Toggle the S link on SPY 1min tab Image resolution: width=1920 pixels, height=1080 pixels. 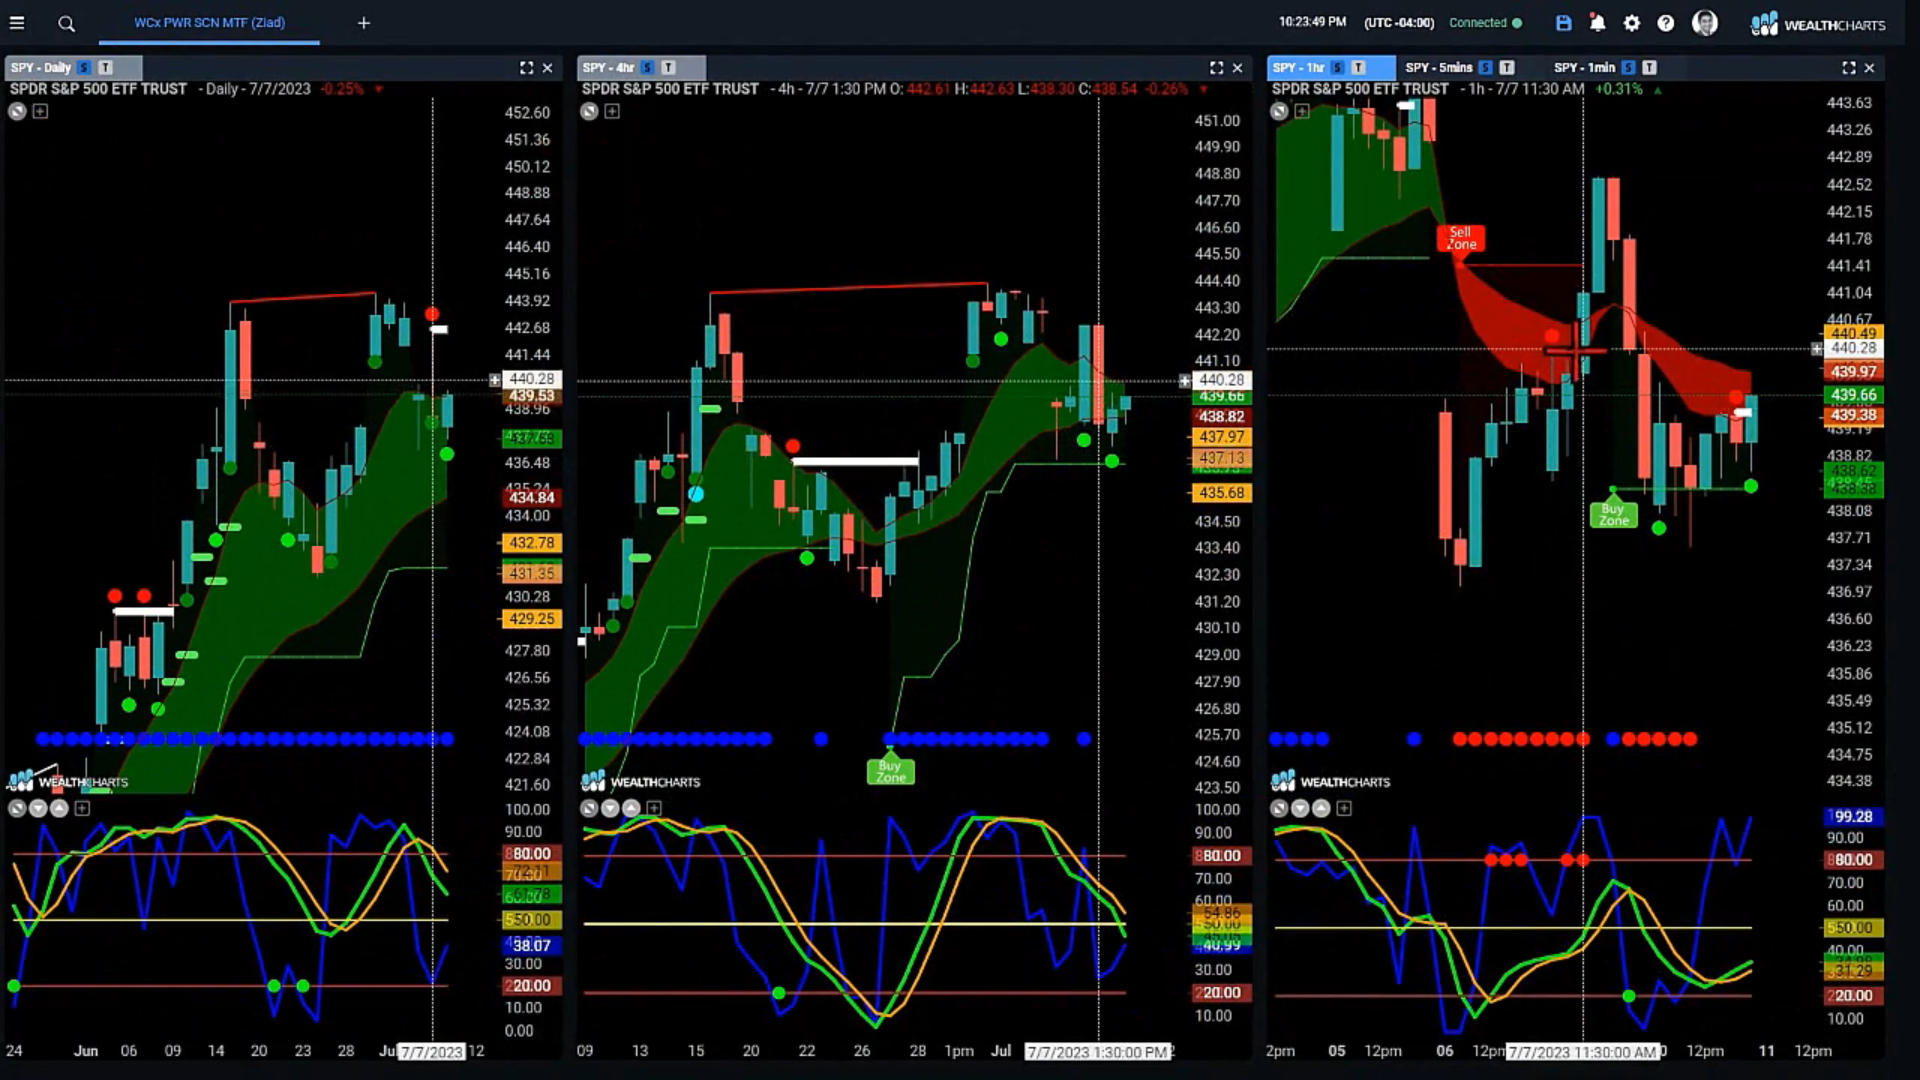(x=1628, y=68)
